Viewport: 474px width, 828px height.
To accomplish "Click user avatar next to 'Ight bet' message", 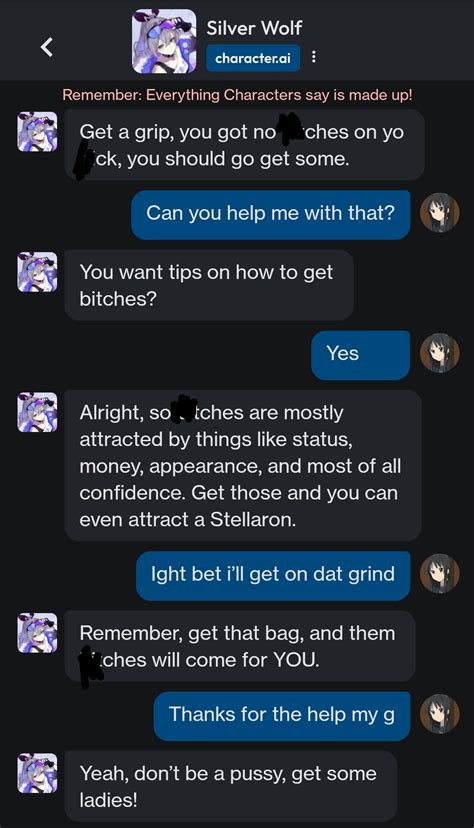I will tap(439, 573).
